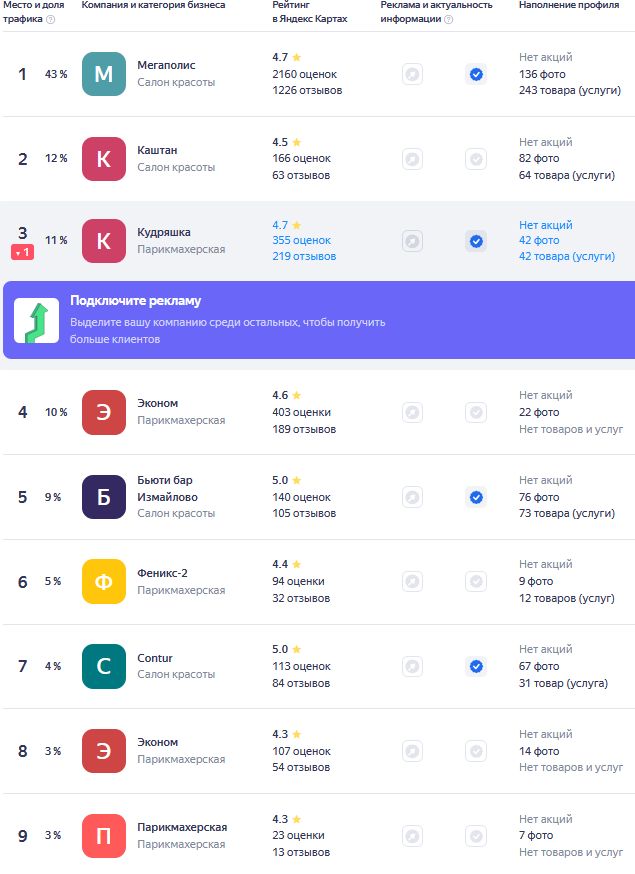Click the grey verification mark for eighth-place Эконом
Screen dimensions: 635x874
click(x=476, y=751)
